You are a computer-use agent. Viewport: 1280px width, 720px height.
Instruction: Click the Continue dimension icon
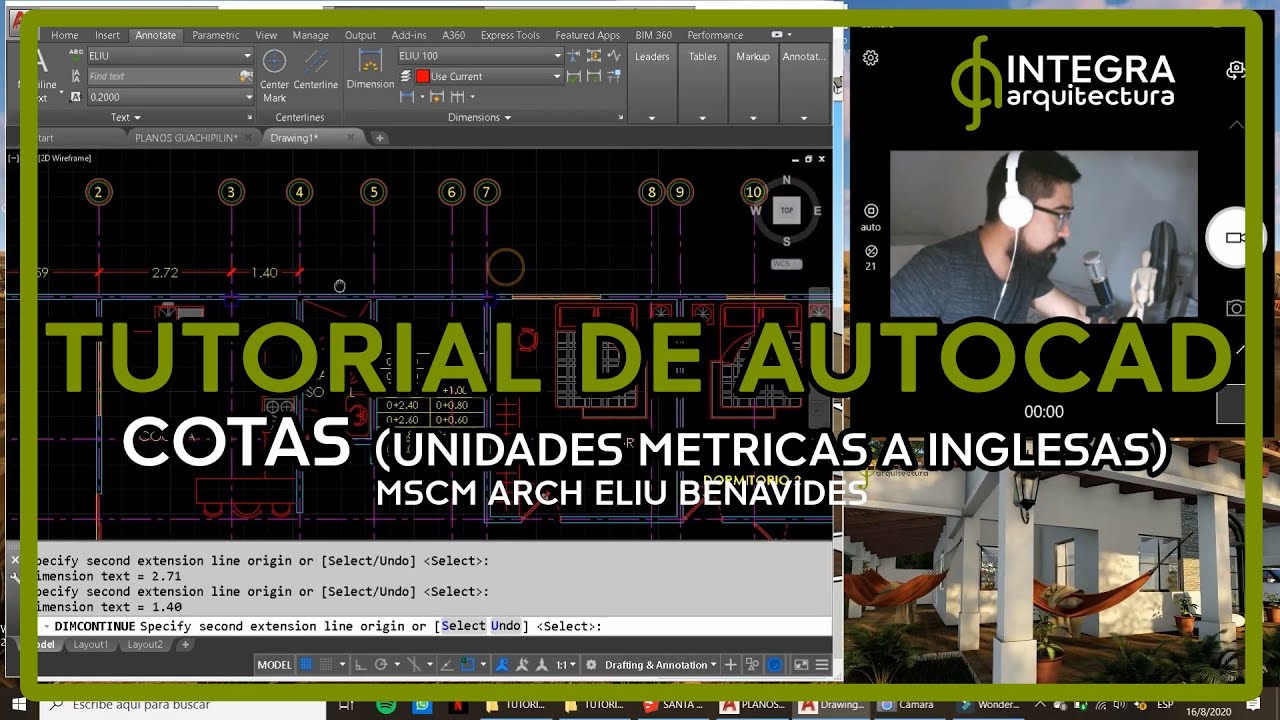pos(457,96)
